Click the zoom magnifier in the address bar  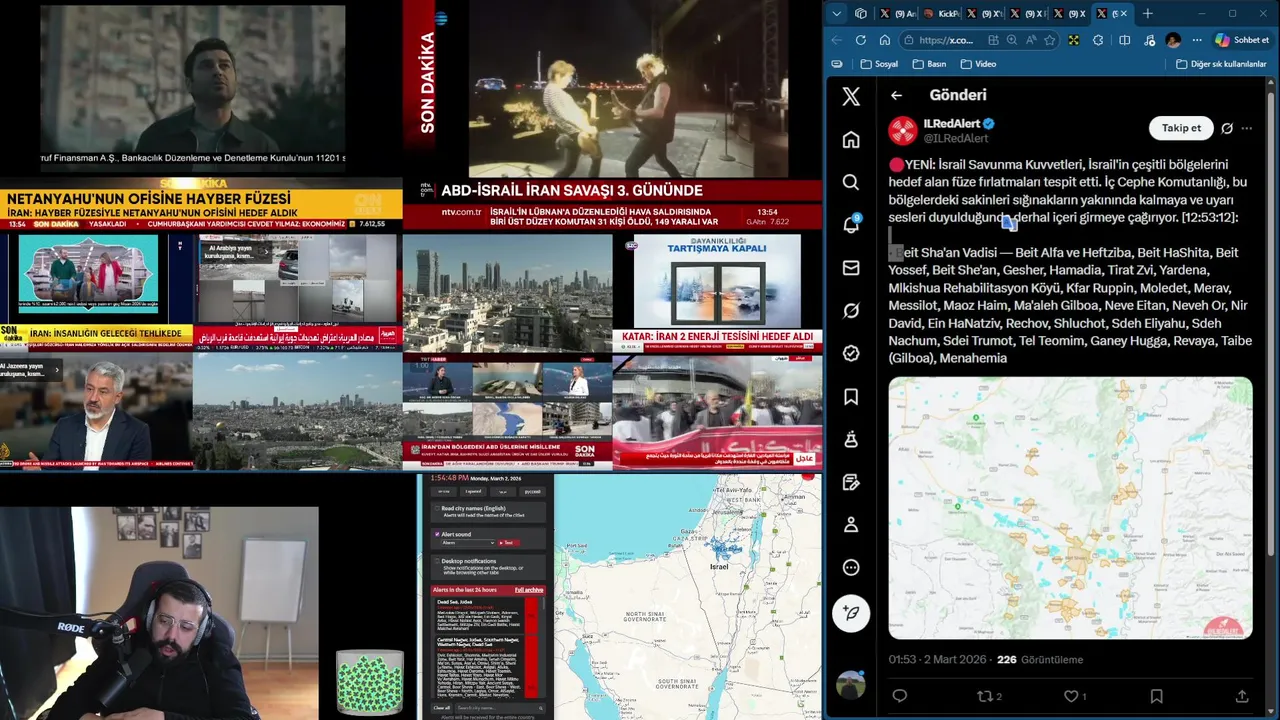[x=1012, y=40]
